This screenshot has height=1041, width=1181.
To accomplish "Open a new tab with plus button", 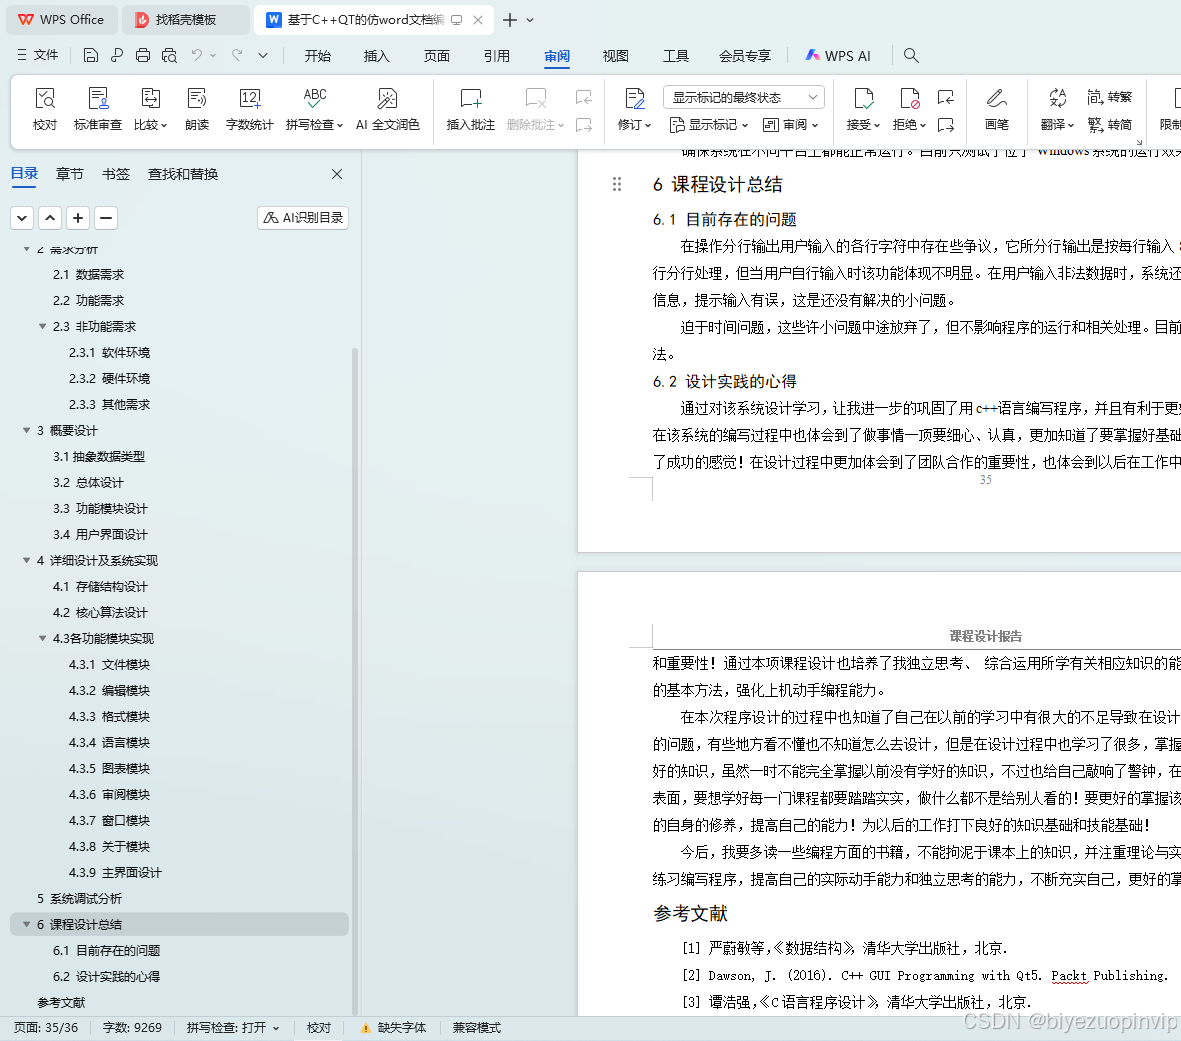I will click(x=510, y=20).
